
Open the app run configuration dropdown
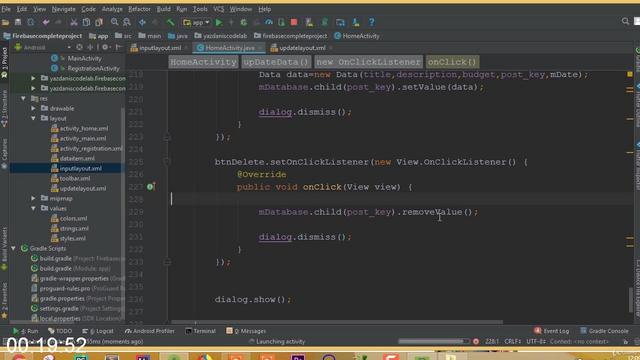click(196, 22)
